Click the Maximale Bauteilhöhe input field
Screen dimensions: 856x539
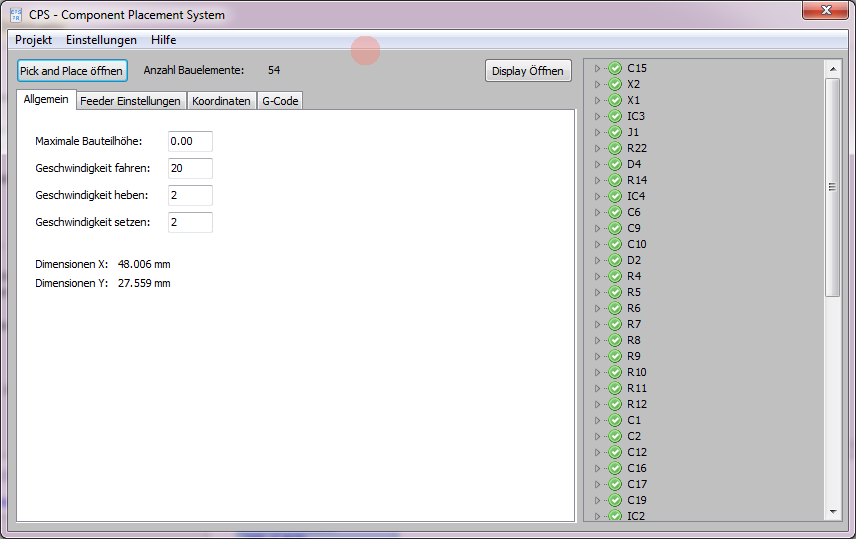[190, 141]
